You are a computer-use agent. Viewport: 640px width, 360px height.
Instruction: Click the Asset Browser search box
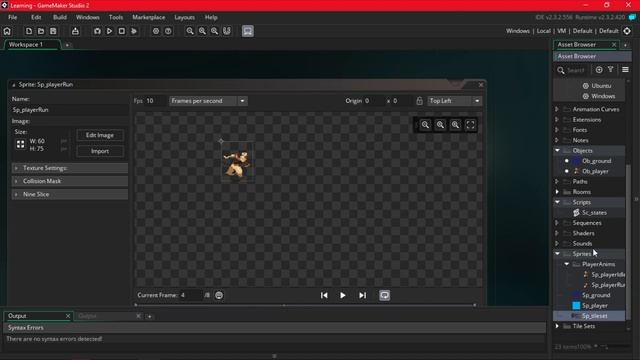(576, 70)
